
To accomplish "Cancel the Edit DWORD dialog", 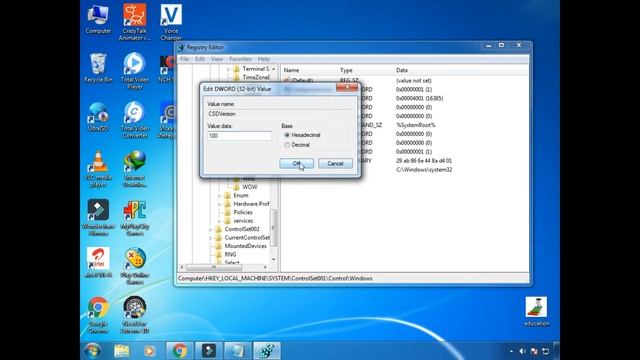I will [x=335, y=164].
